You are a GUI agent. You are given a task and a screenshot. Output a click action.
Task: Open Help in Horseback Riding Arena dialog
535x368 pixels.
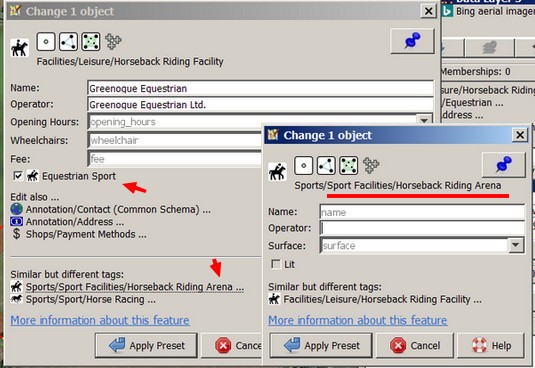point(491,345)
